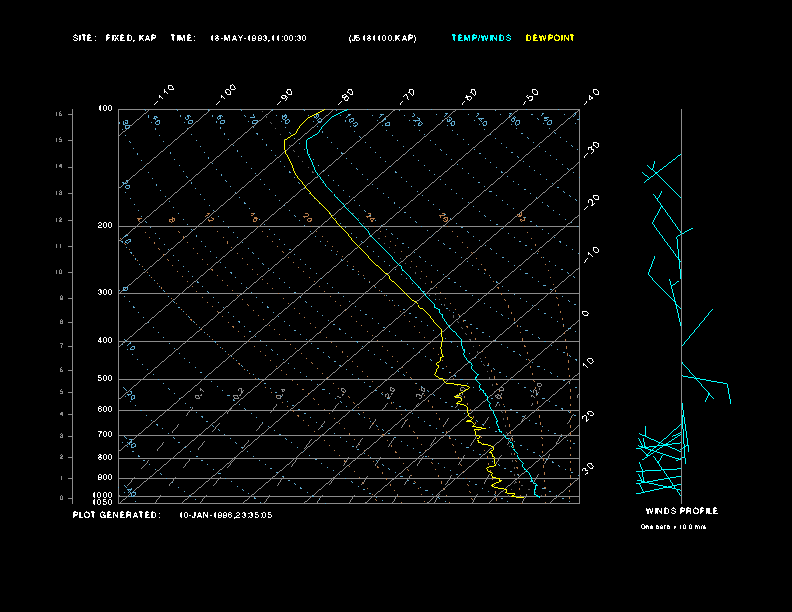Image resolution: width=792 pixels, height=612 pixels.
Task: Click the 10 km height scale label
Action: [60, 272]
